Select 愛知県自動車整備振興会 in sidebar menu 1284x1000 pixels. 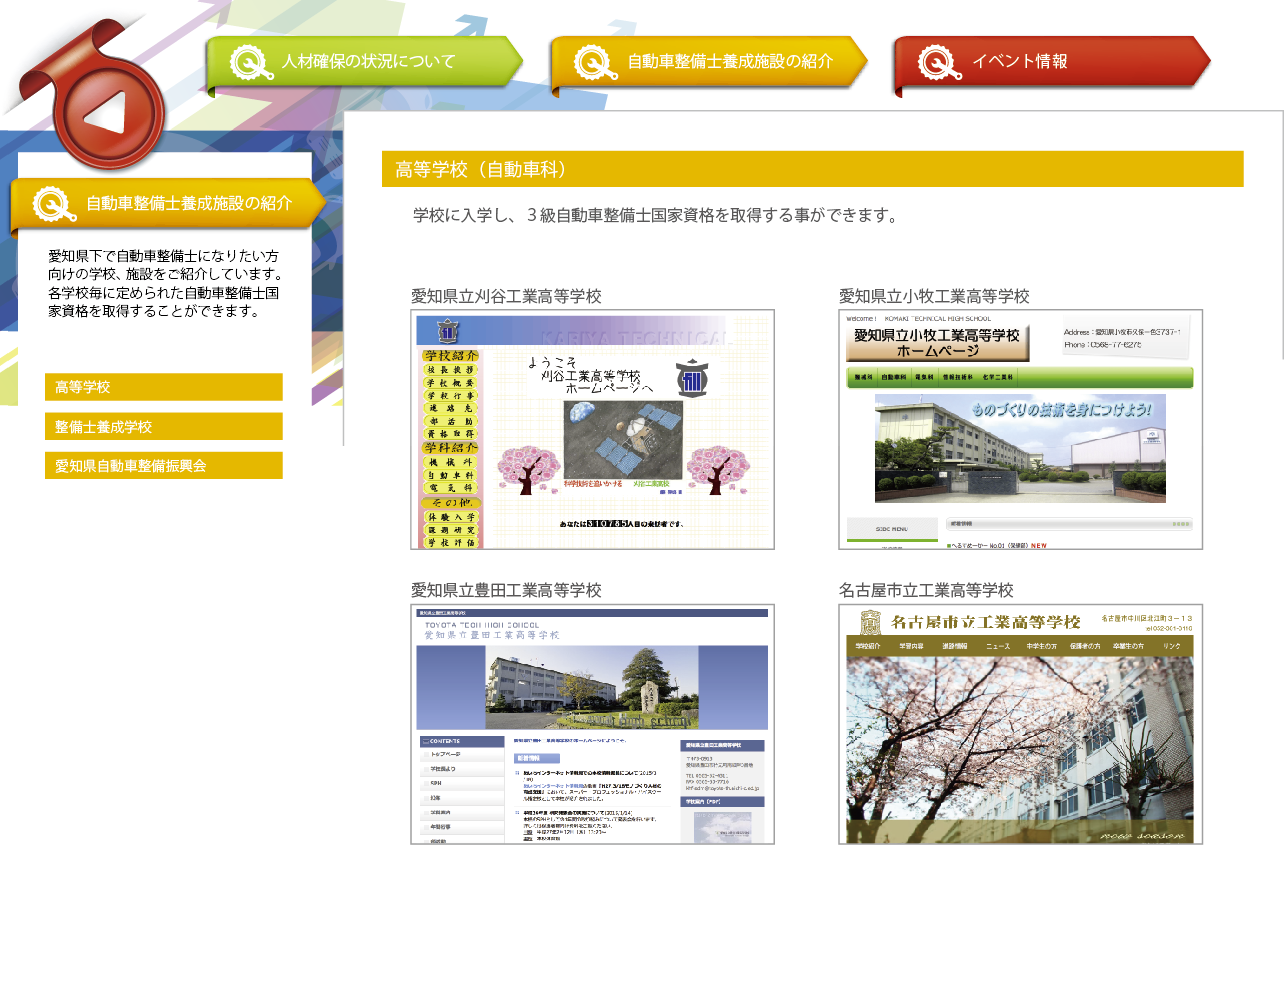coord(164,465)
